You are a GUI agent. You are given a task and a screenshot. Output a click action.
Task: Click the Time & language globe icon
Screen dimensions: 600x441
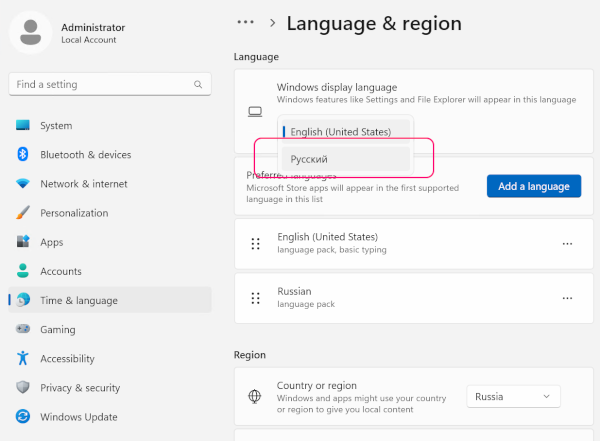(x=23, y=300)
